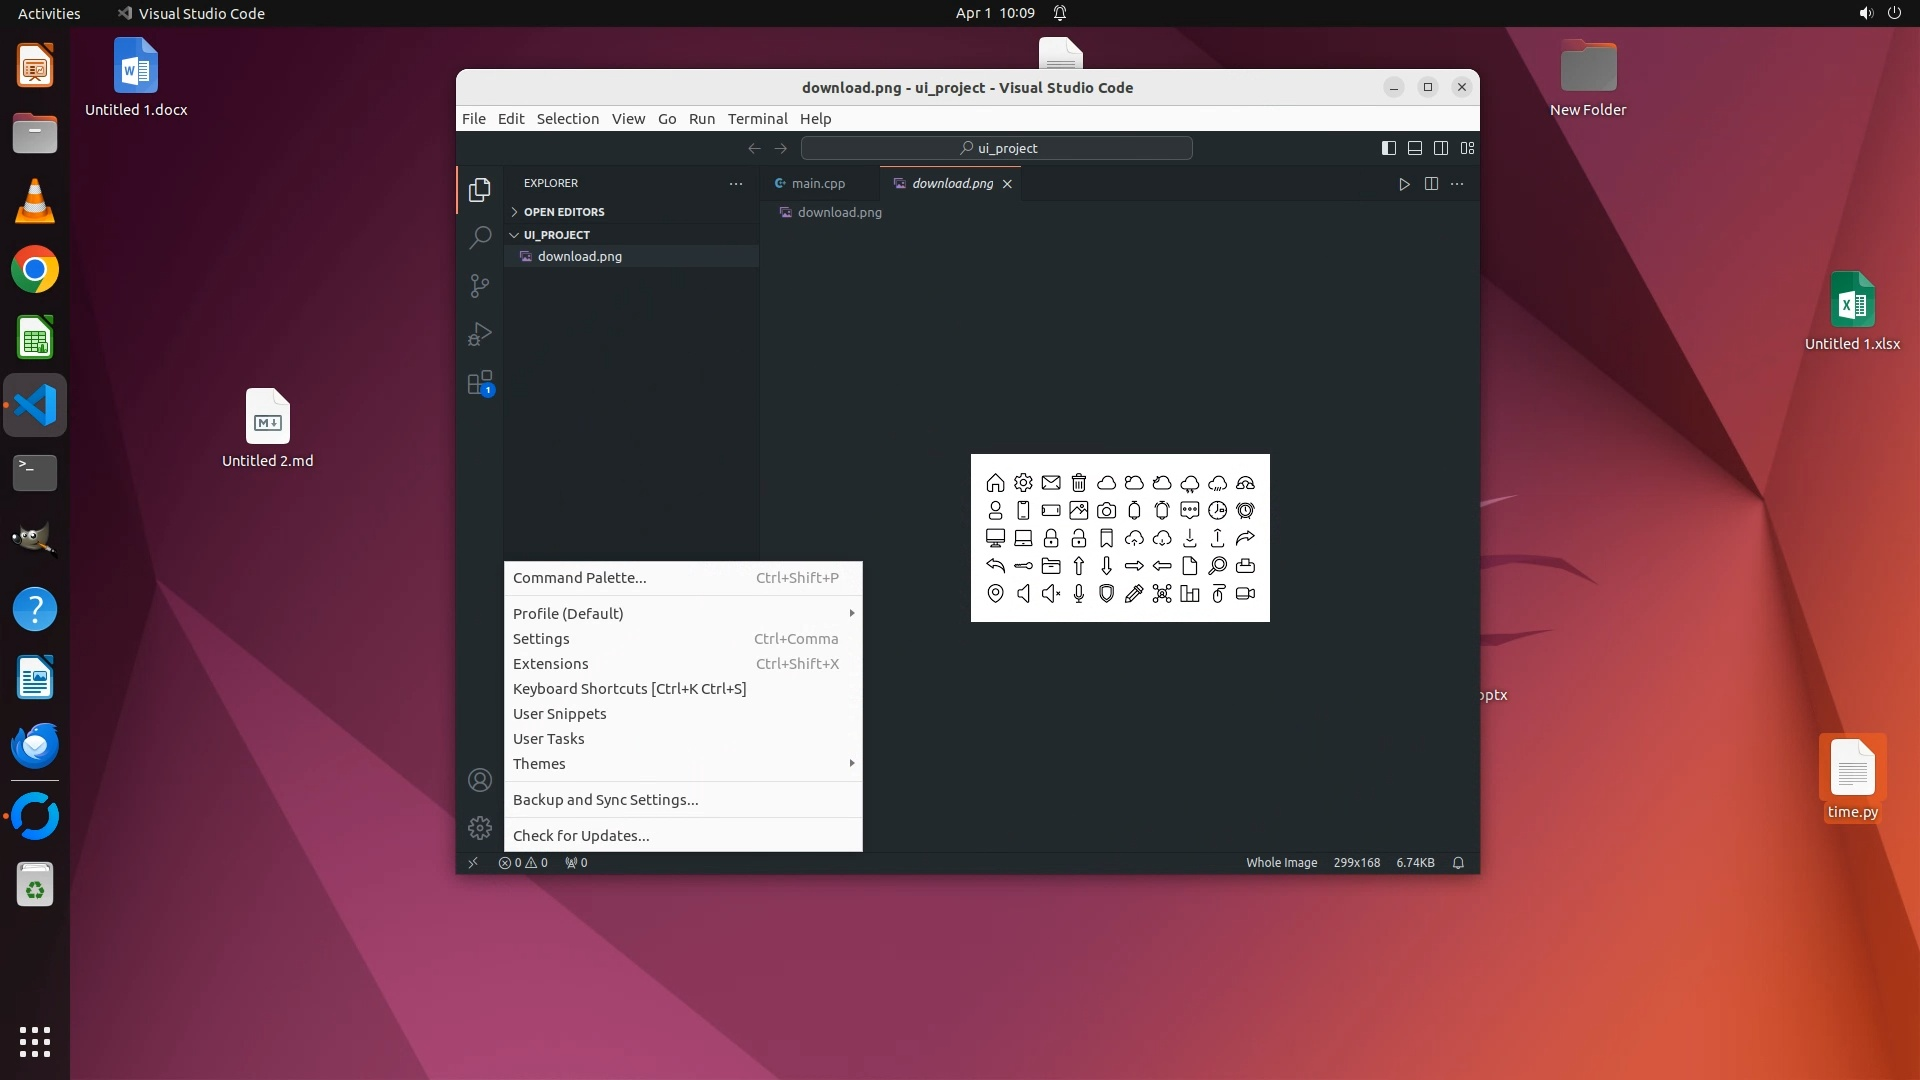The image size is (1920, 1080).
Task: Open Source Control view icon
Action: tap(480, 286)
